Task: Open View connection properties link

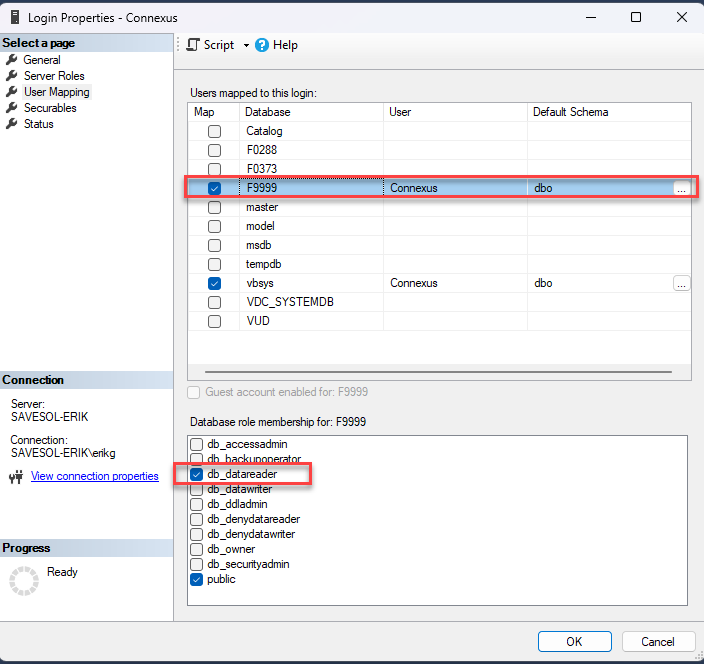Action: click(x=94, y=476)
